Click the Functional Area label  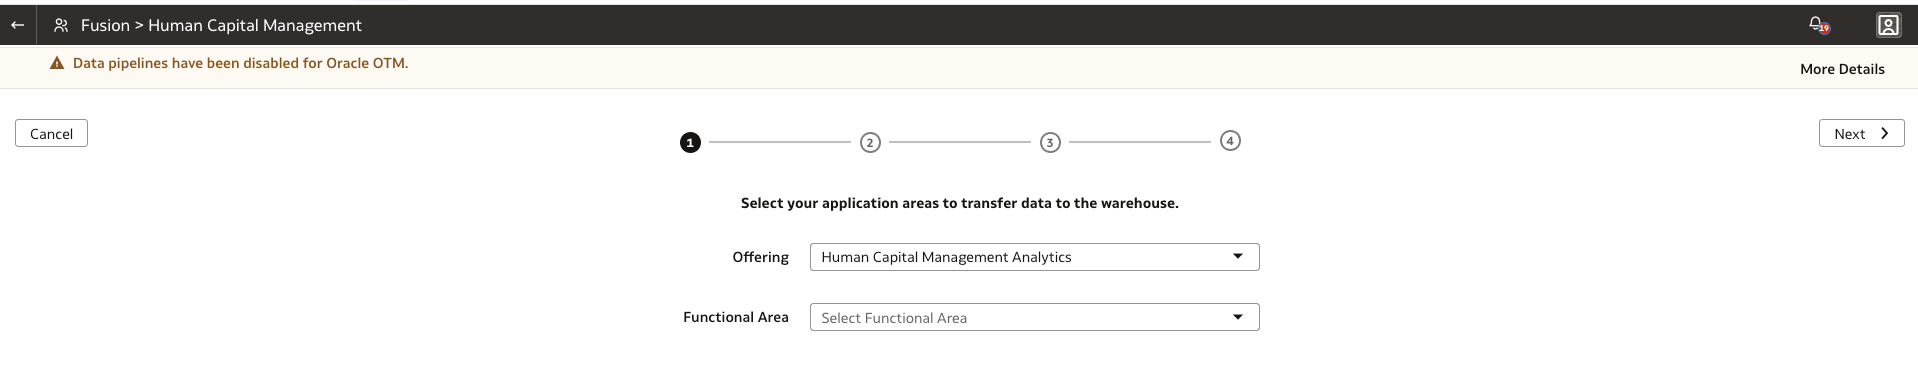736,317
